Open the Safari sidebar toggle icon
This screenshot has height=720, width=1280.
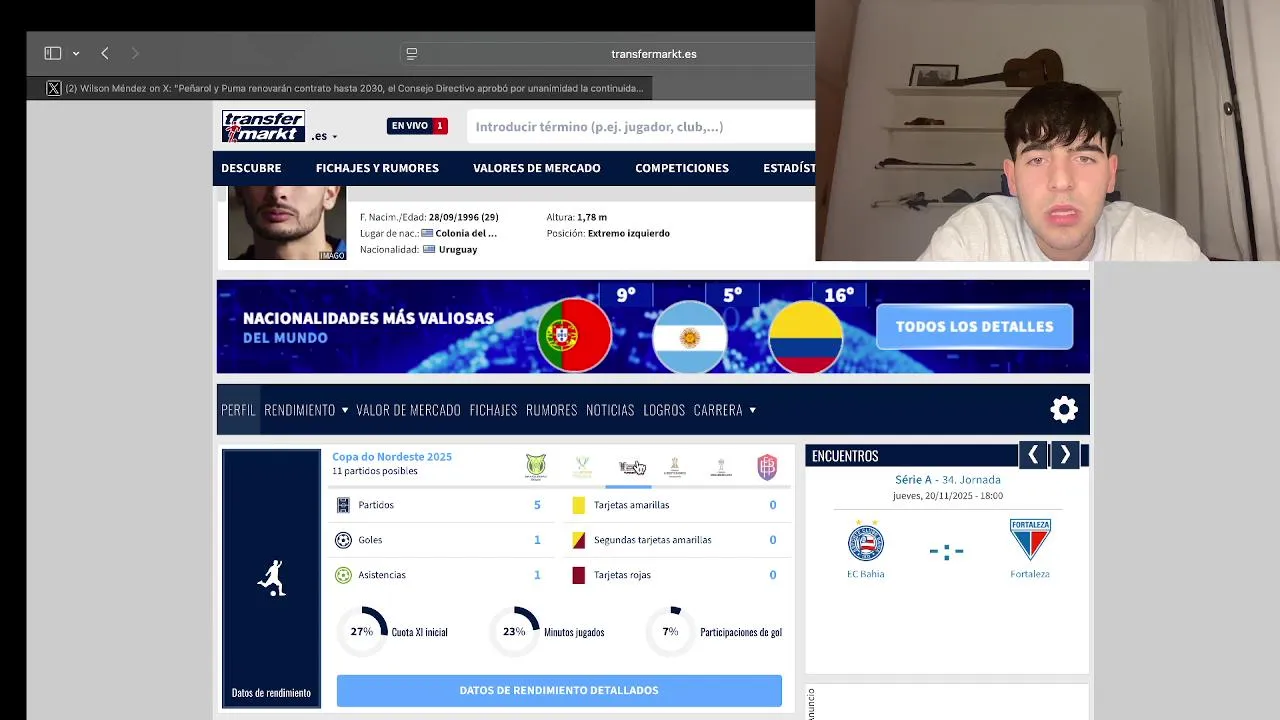point(53,53)
